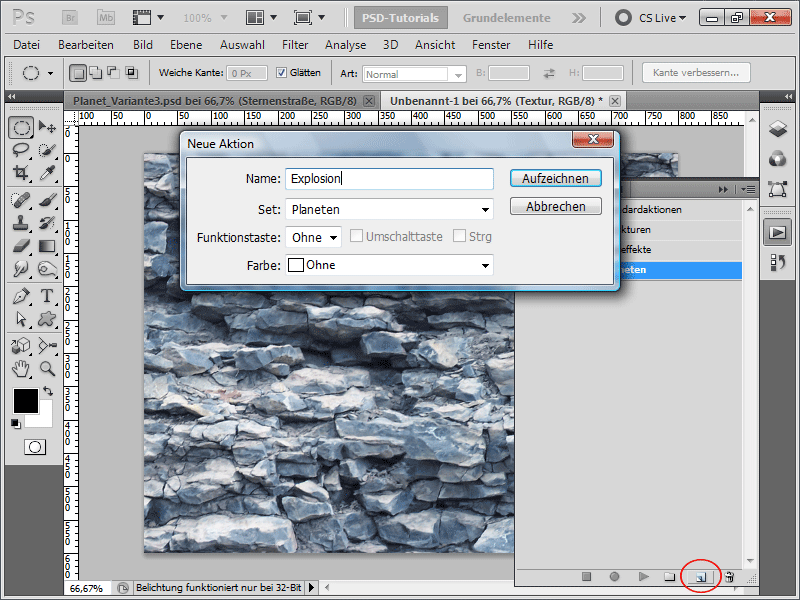Choose Add to selection mode
This screenshot has width=800, height=600.
96,73
